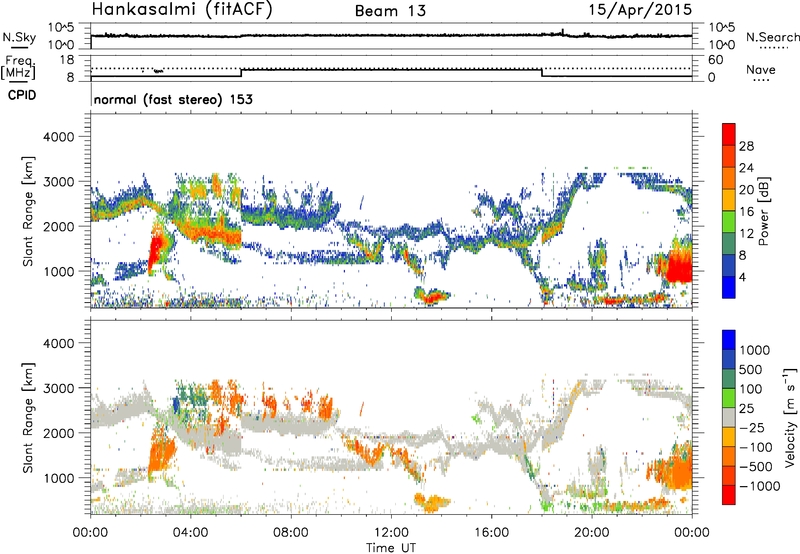Click the 'Hankasalmi (fitACF)' title text
Viewport: 800px width, 554px height.
point(181,10)
